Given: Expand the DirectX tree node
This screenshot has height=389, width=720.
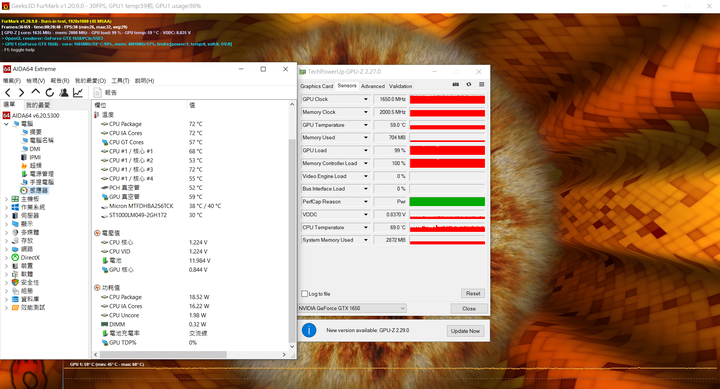Looking at the screenshot, I should coord(6,258).
